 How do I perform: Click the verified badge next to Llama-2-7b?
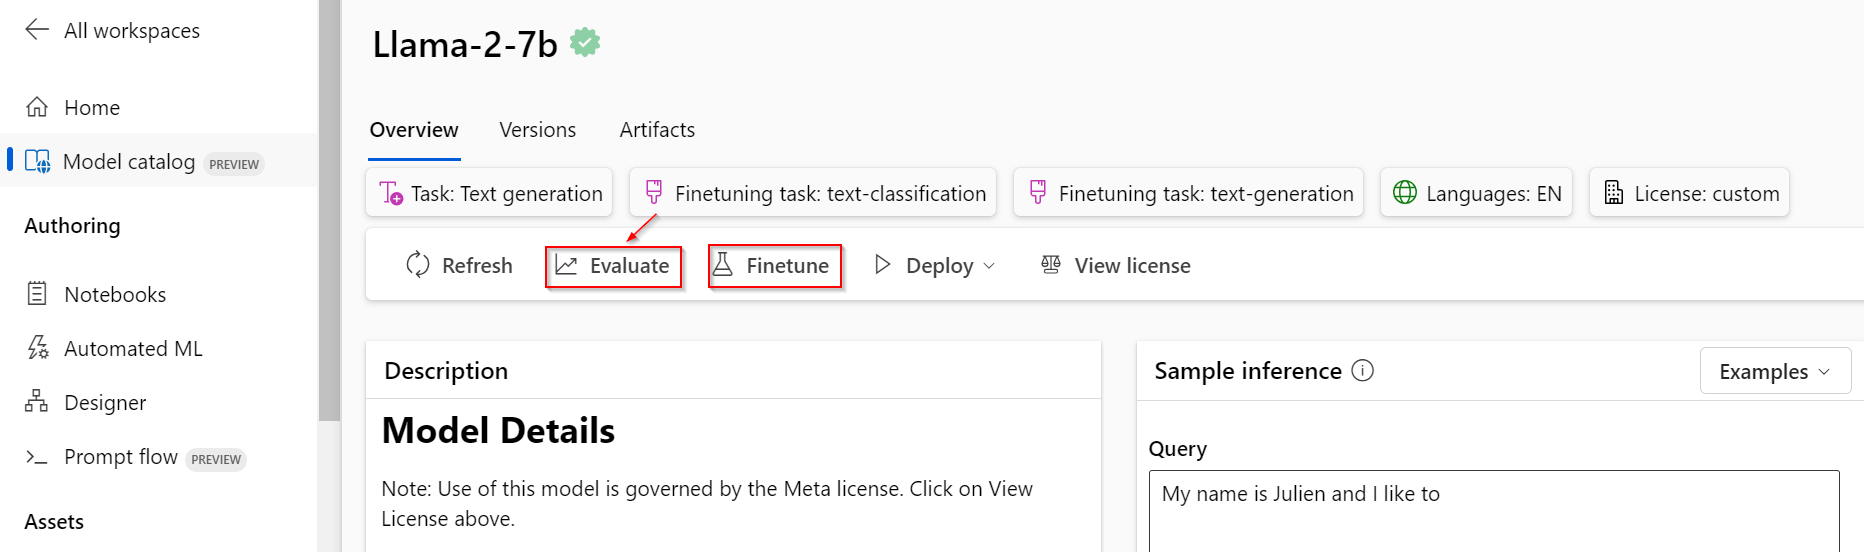(x=585, y=43)
